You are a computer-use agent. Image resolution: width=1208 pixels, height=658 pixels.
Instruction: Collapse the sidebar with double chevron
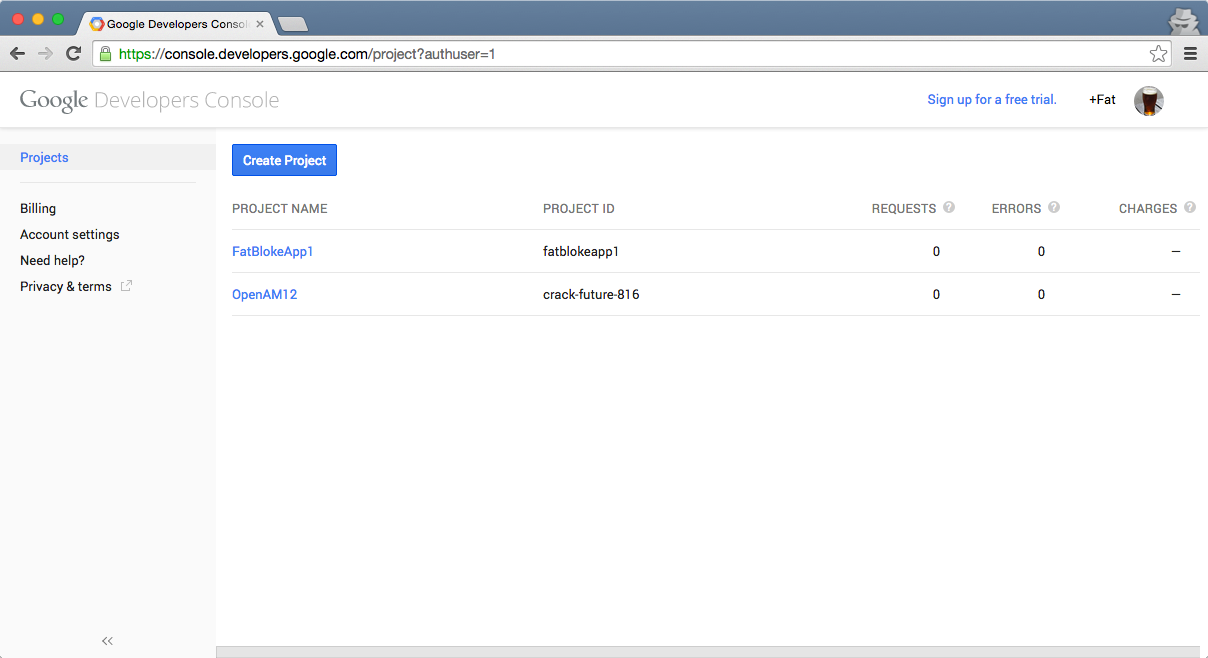pos(108,641)
